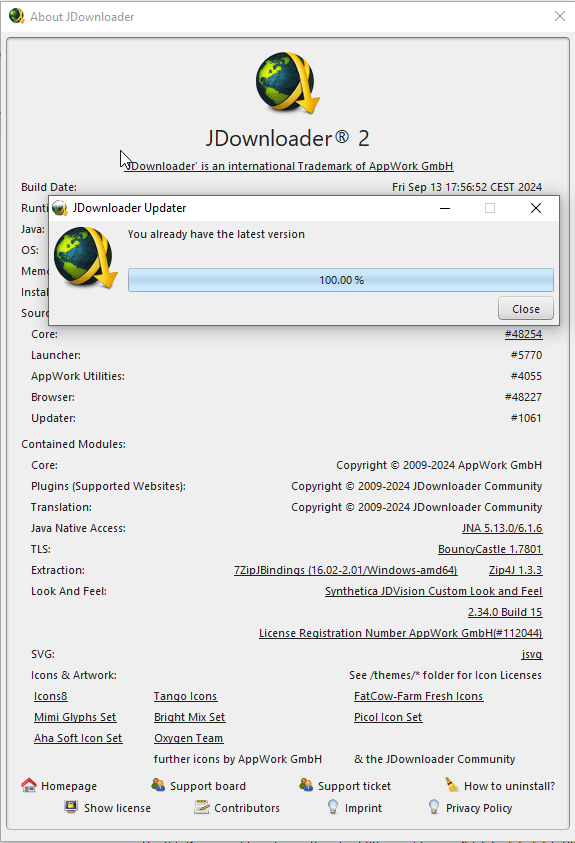Close the JDownloader Updater window with X

(536, 208)
